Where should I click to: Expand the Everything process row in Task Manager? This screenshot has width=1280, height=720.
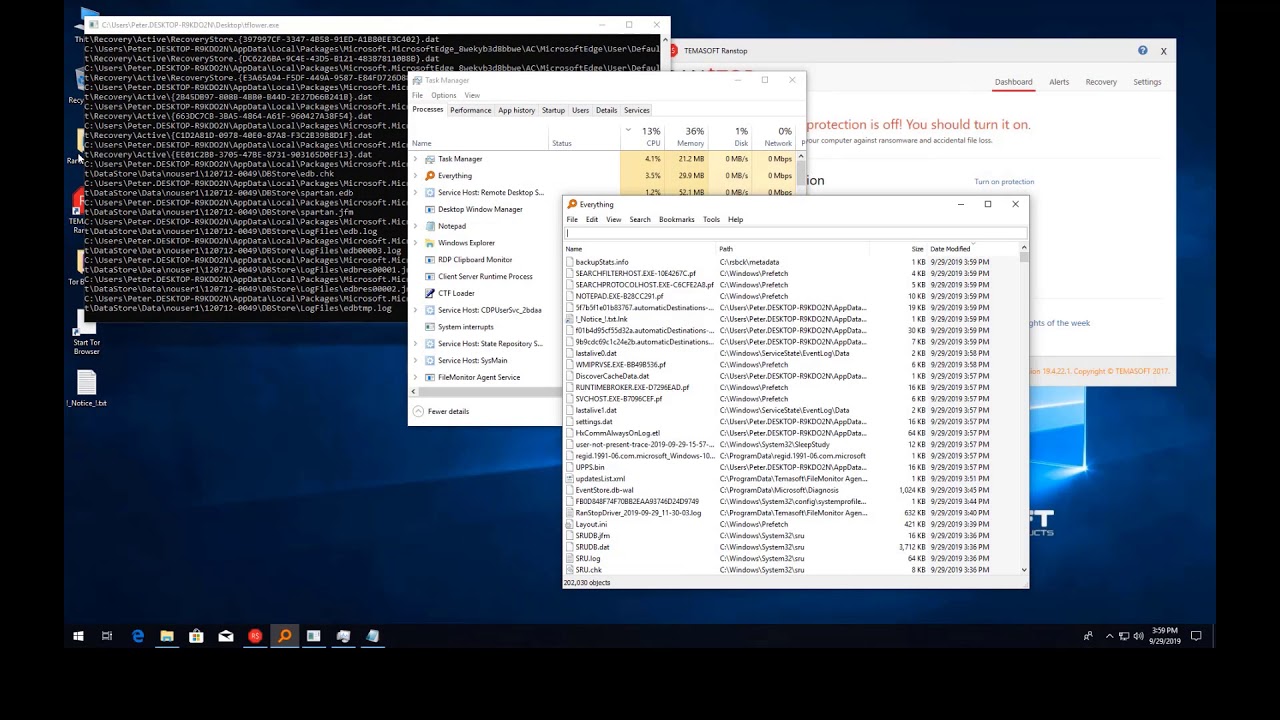[x=416, y=176]
